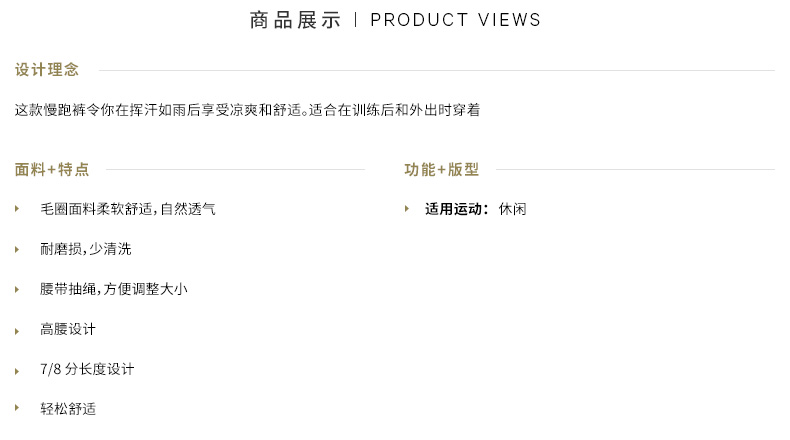
Task: Click the 商品展示 title text
Action: coord(296,20)
